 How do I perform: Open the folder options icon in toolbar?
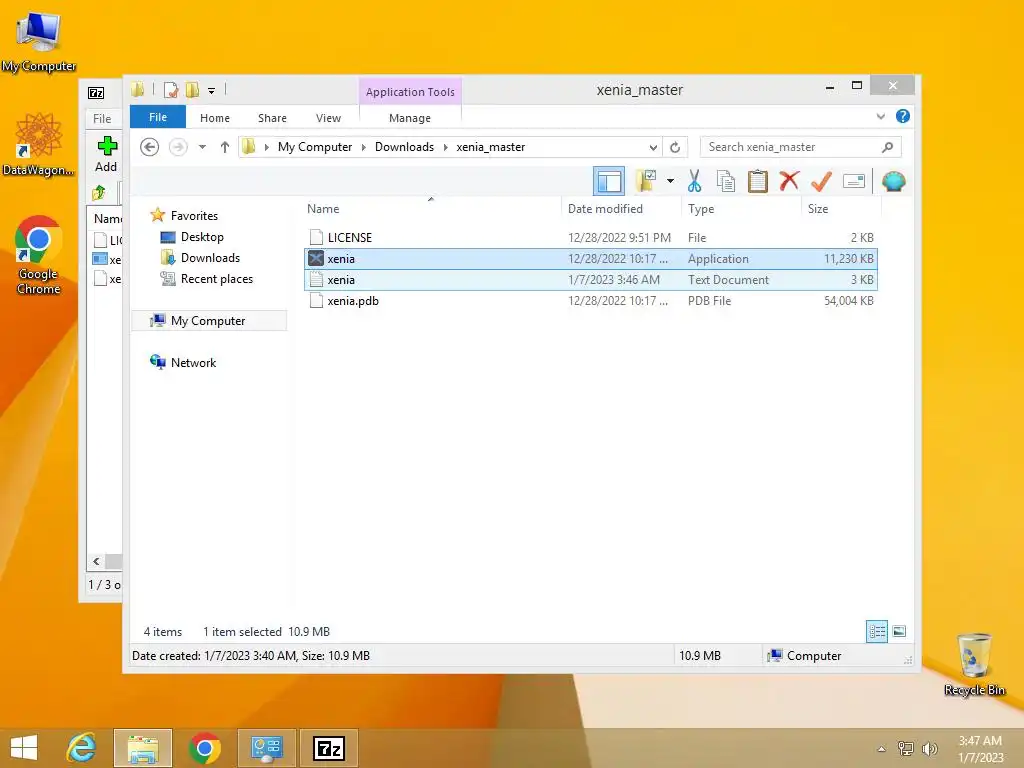click(646, 181)
